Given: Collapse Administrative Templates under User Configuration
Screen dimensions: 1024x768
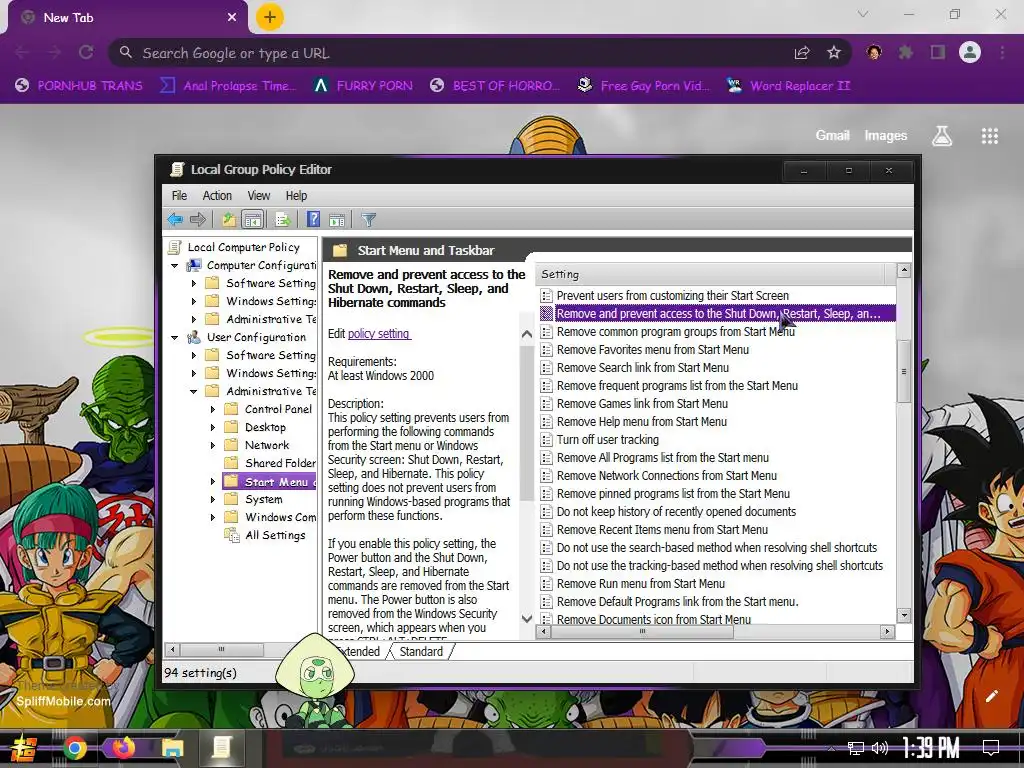Looking at the screenshot, I should click(x=193, y=391).
